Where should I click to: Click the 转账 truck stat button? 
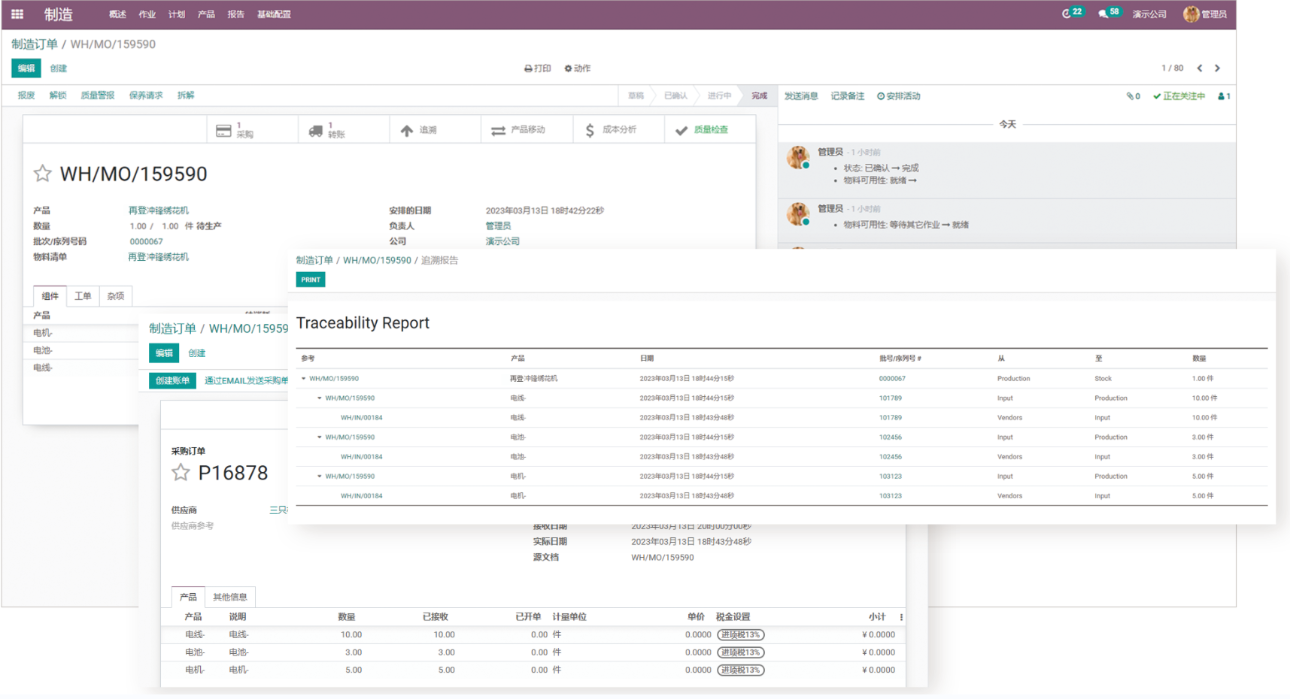[x=328, y=130]
